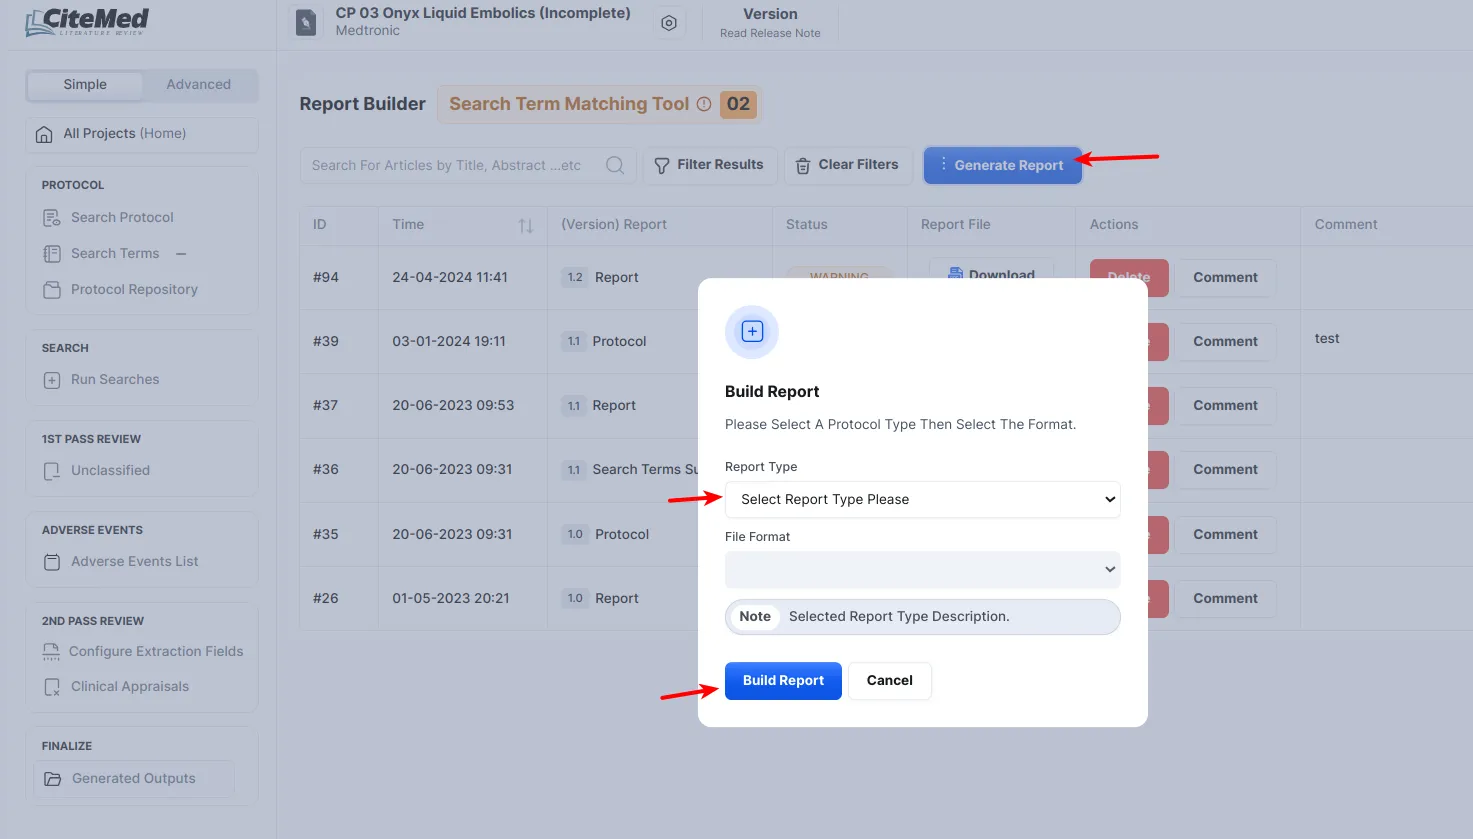Click the Search Protocol sidebar icon

(52, 218)
